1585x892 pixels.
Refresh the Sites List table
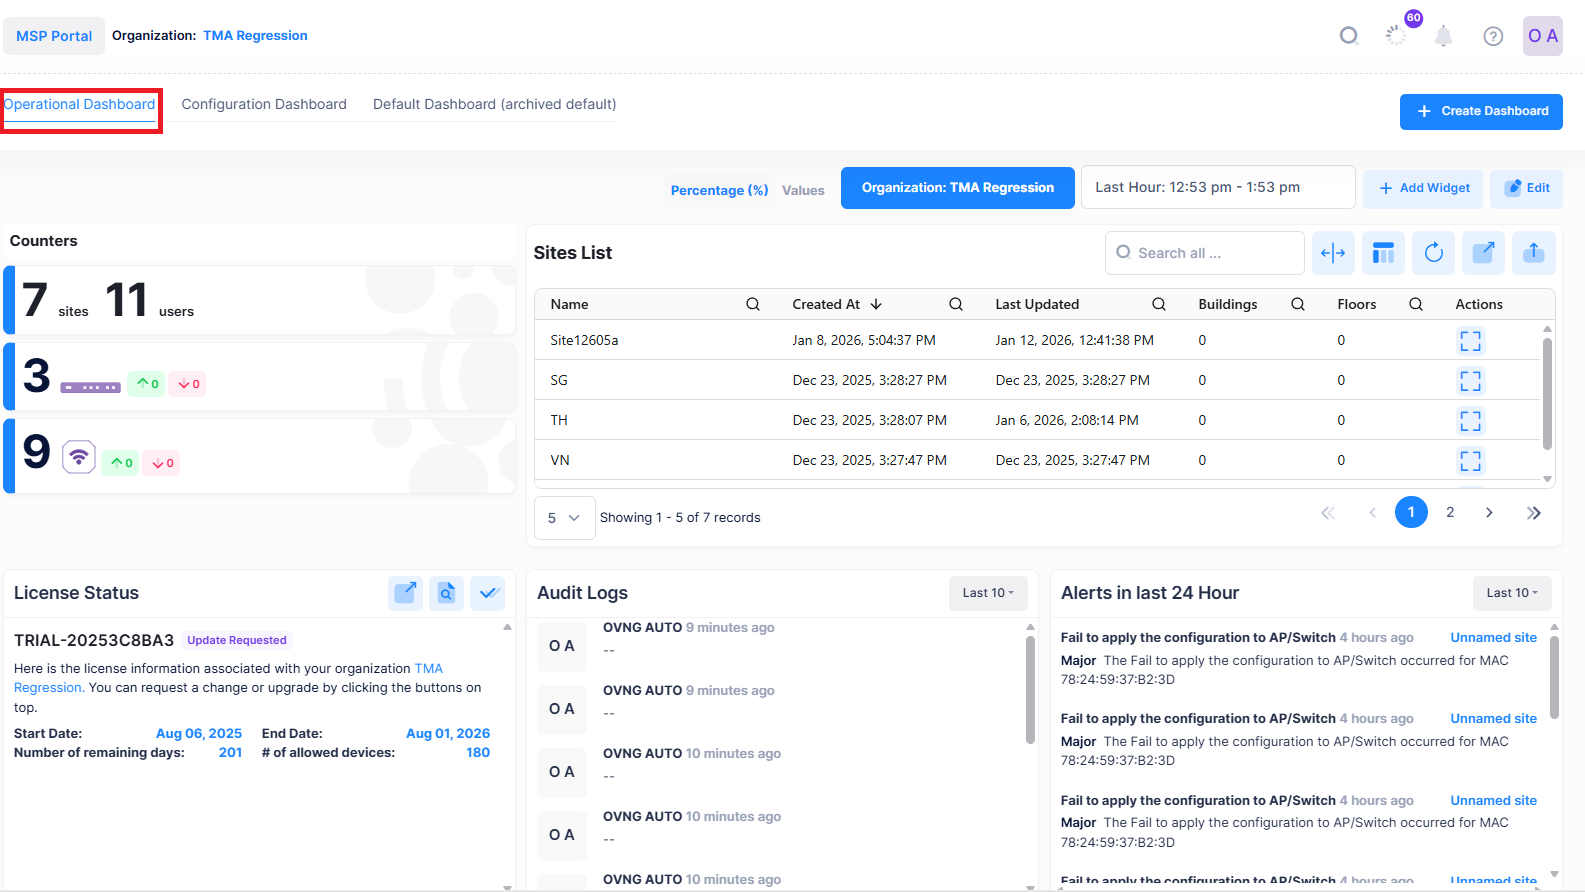(1433, 253)
